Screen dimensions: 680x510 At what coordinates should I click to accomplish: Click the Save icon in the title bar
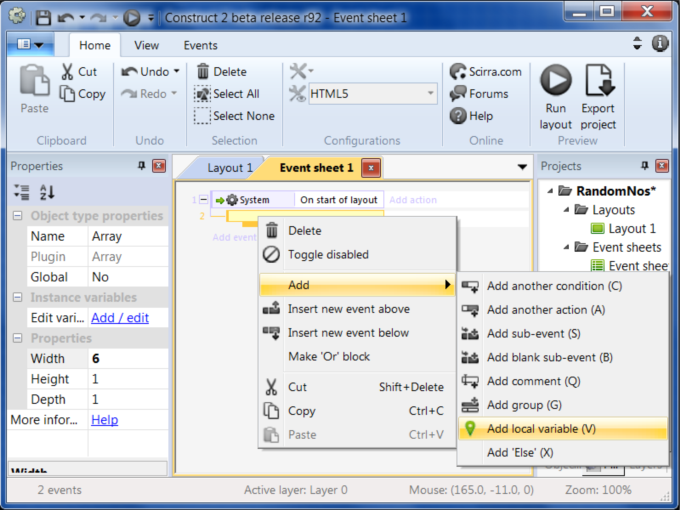(43, 18)
